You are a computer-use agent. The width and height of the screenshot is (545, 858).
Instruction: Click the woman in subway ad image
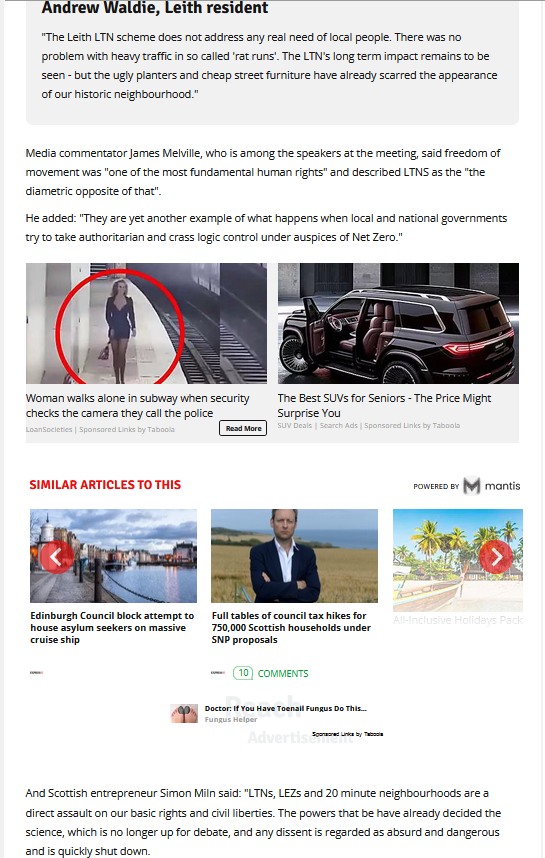tap(146, 323)
